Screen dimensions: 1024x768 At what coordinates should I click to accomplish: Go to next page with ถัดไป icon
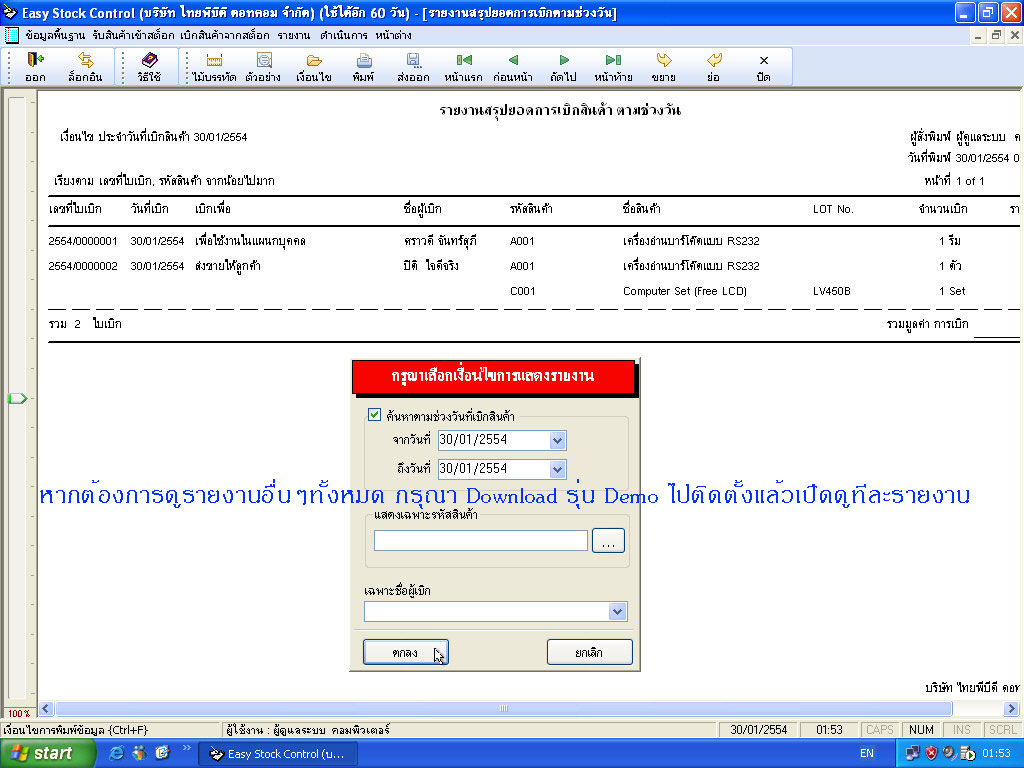tap(565, 65)
